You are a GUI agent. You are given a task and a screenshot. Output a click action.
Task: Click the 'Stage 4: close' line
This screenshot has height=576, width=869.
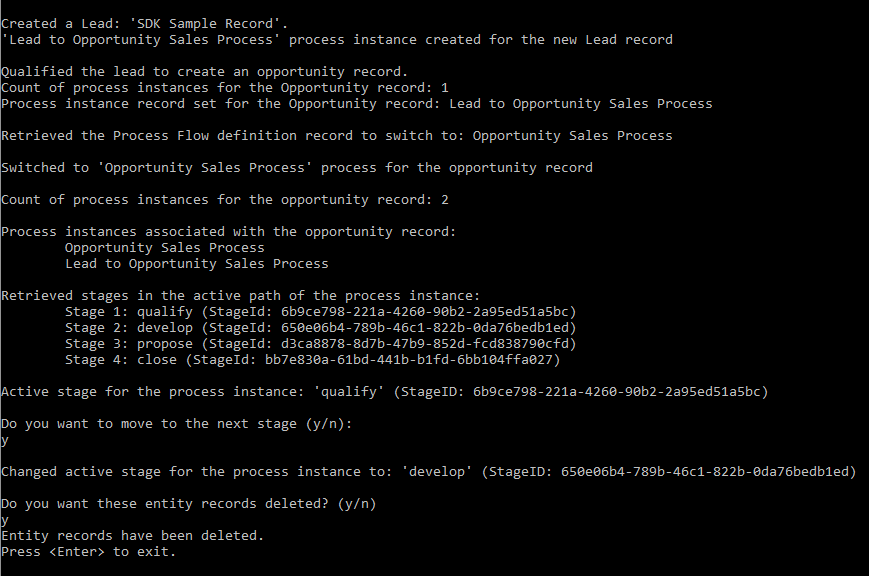(312, 359)
